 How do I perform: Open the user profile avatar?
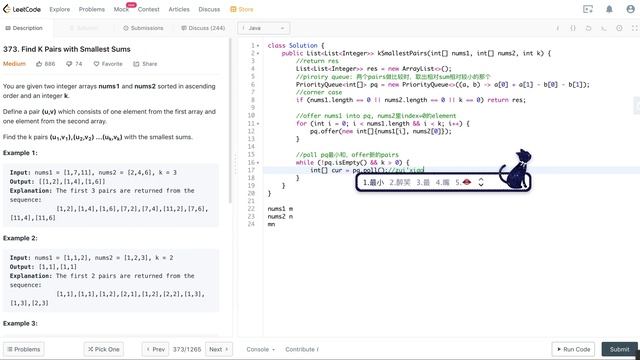(x=631, y=9)
